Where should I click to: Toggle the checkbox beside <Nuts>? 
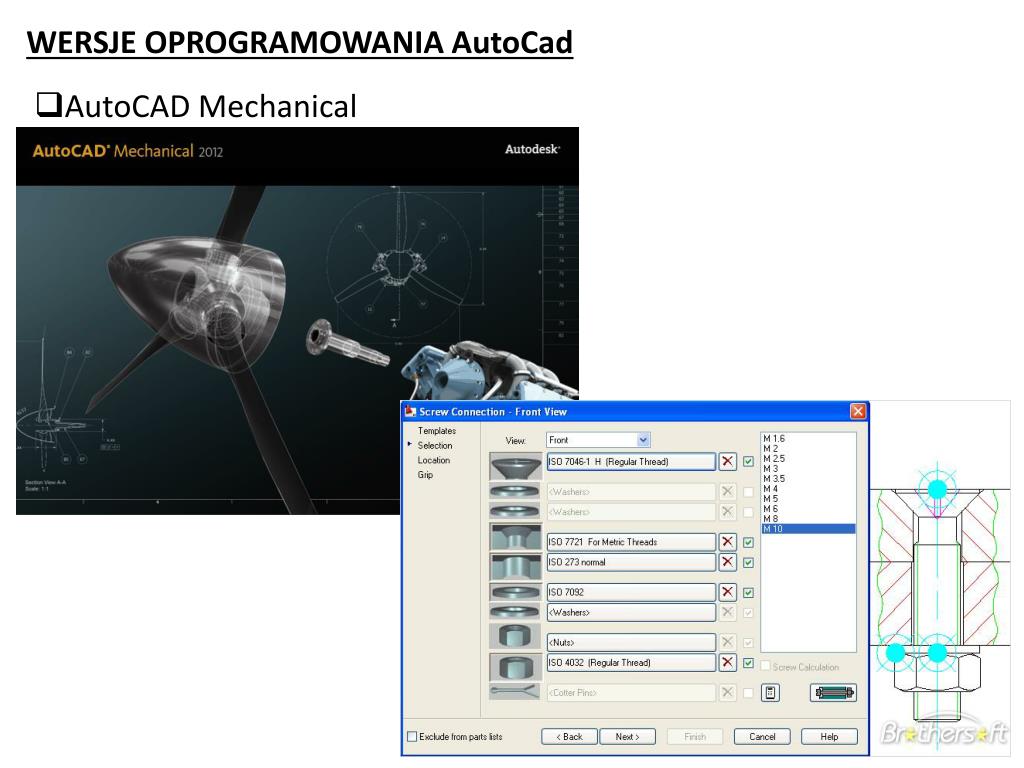(748, 643)
